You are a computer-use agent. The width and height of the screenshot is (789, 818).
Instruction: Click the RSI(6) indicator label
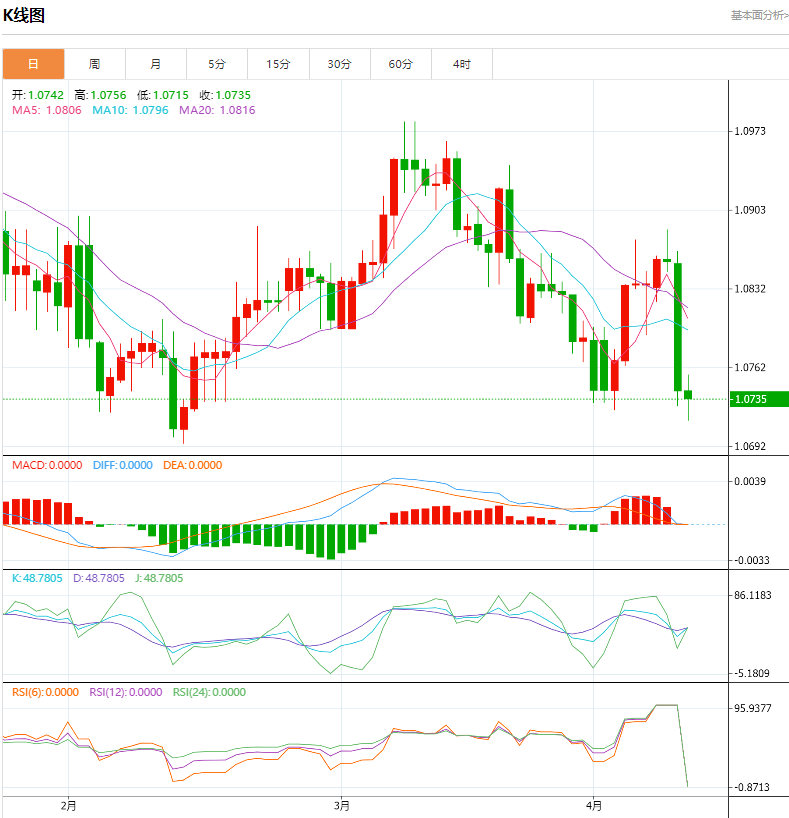pos(45,692)
